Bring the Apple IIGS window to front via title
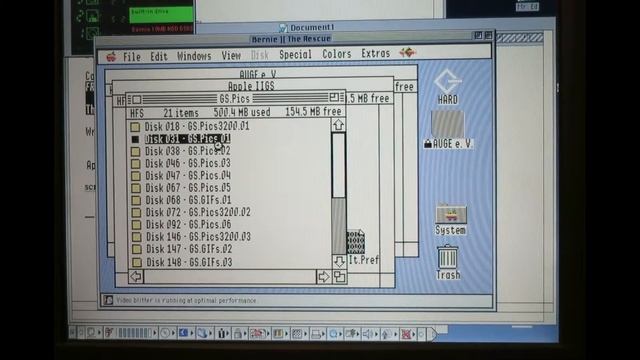This screenshot has height=360, width=640. click(251, 86)
